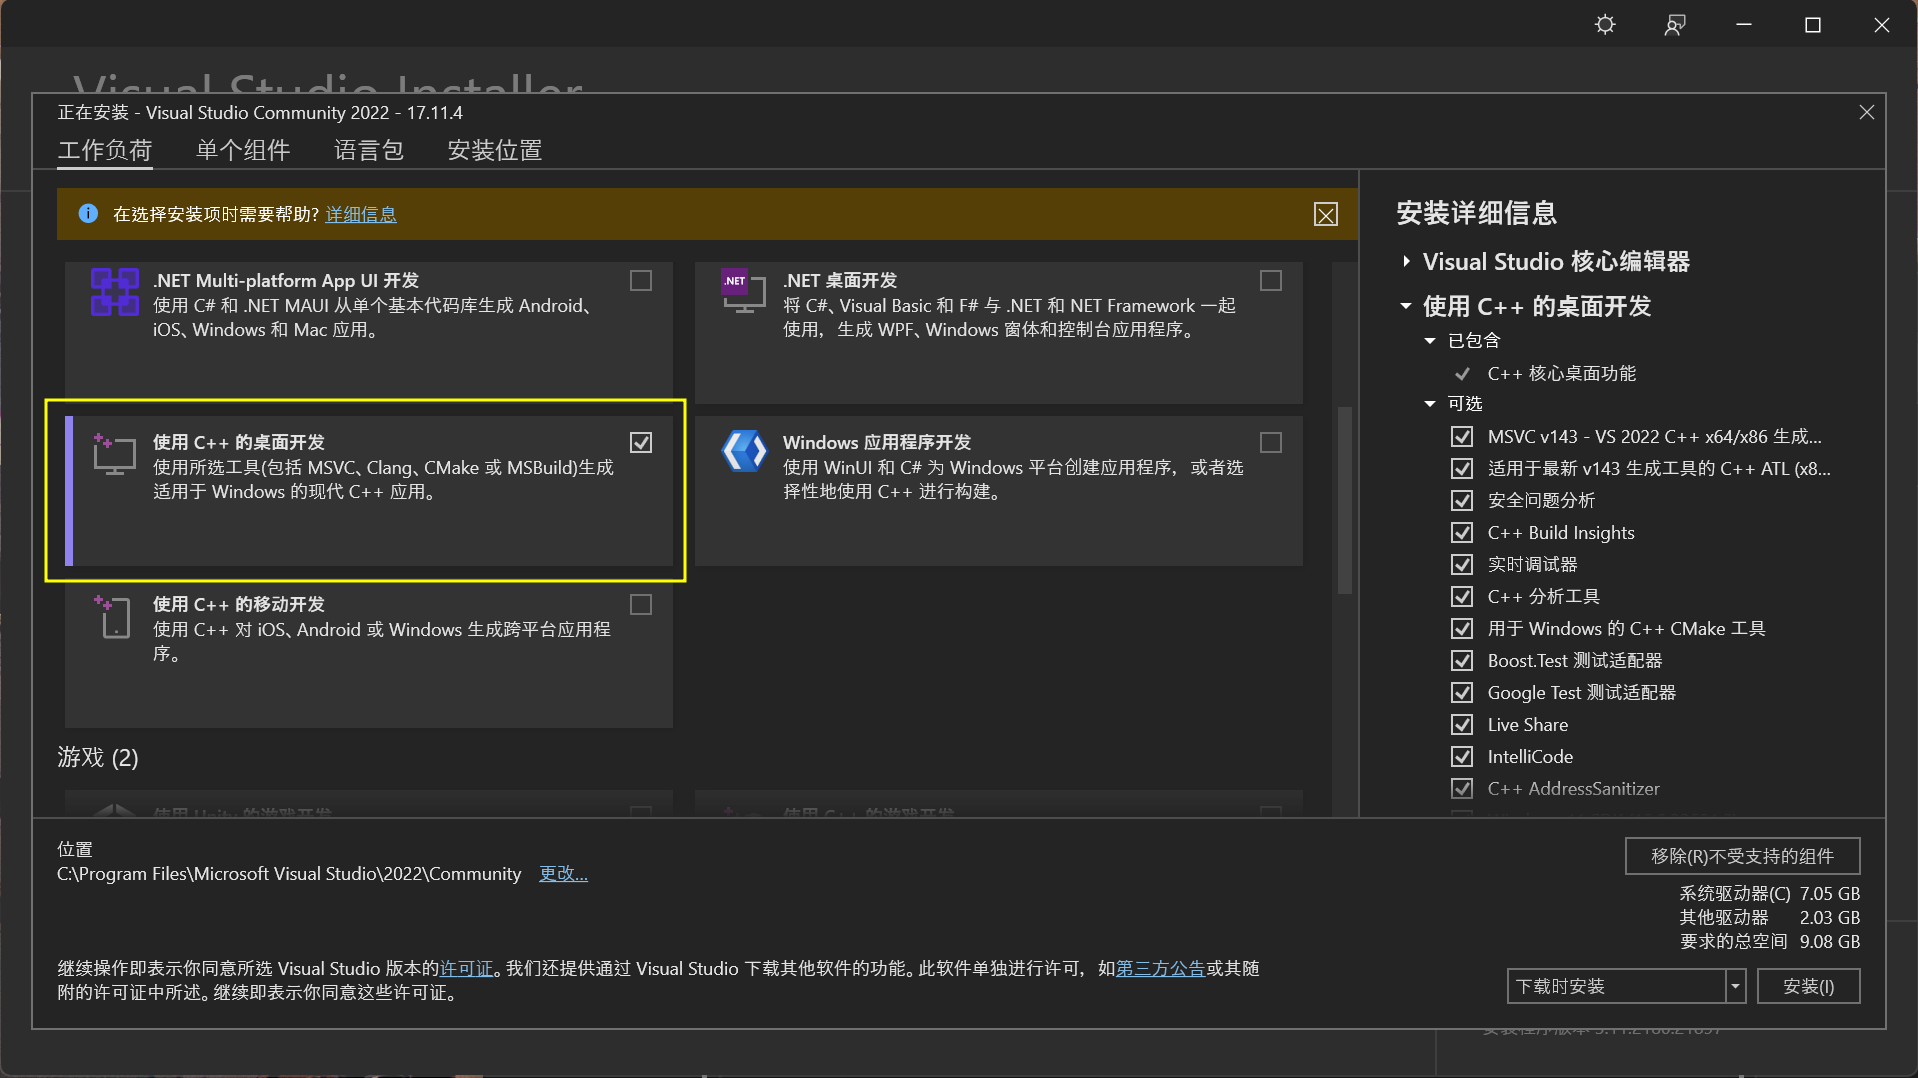1918x1078 pixels.
Task: Expand Visual Studio 核心编辑器 node
Action: (1406, 262)
